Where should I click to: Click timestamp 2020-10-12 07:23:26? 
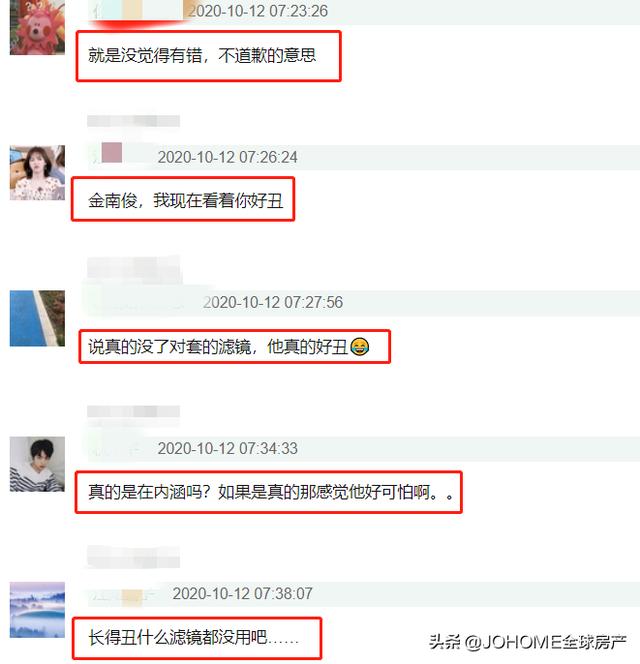(x=258, y=11)
